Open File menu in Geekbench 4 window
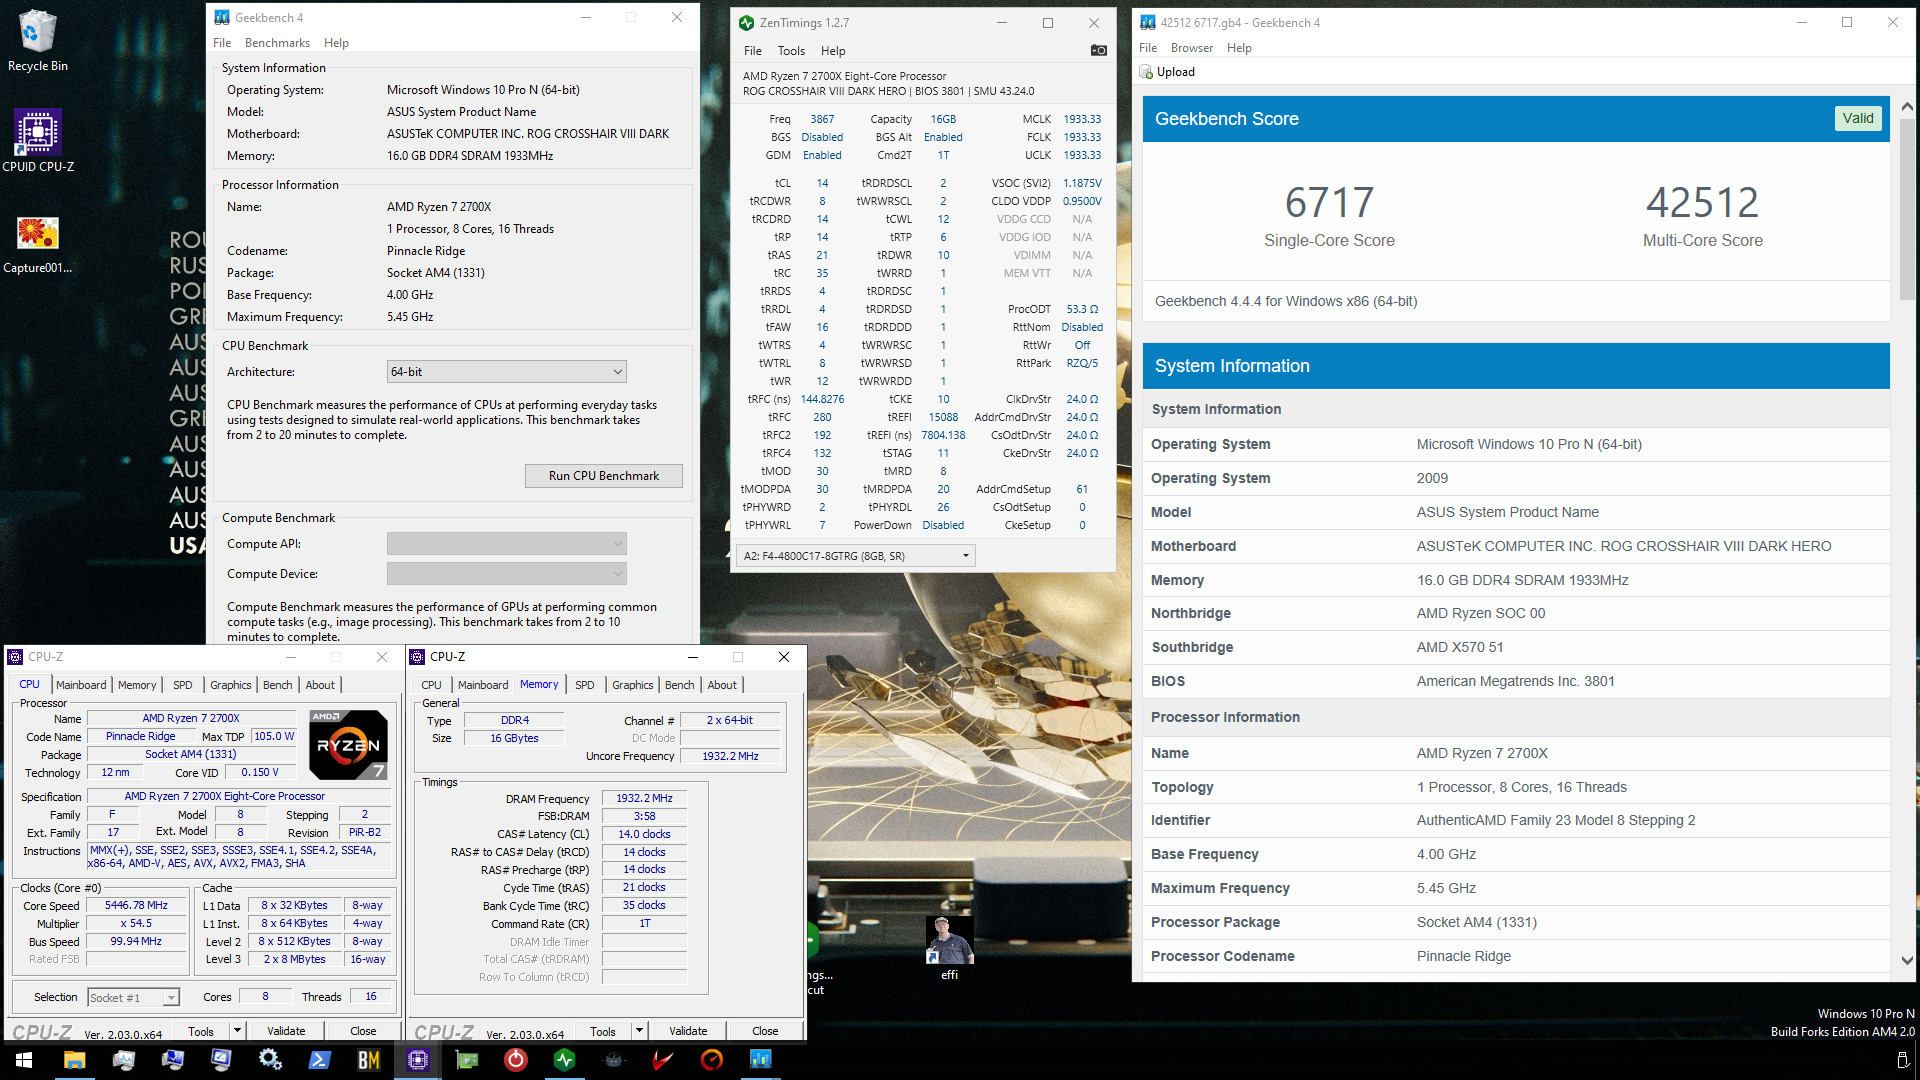The height and width of the screenshot is (1080, 1920). (222, 43)
